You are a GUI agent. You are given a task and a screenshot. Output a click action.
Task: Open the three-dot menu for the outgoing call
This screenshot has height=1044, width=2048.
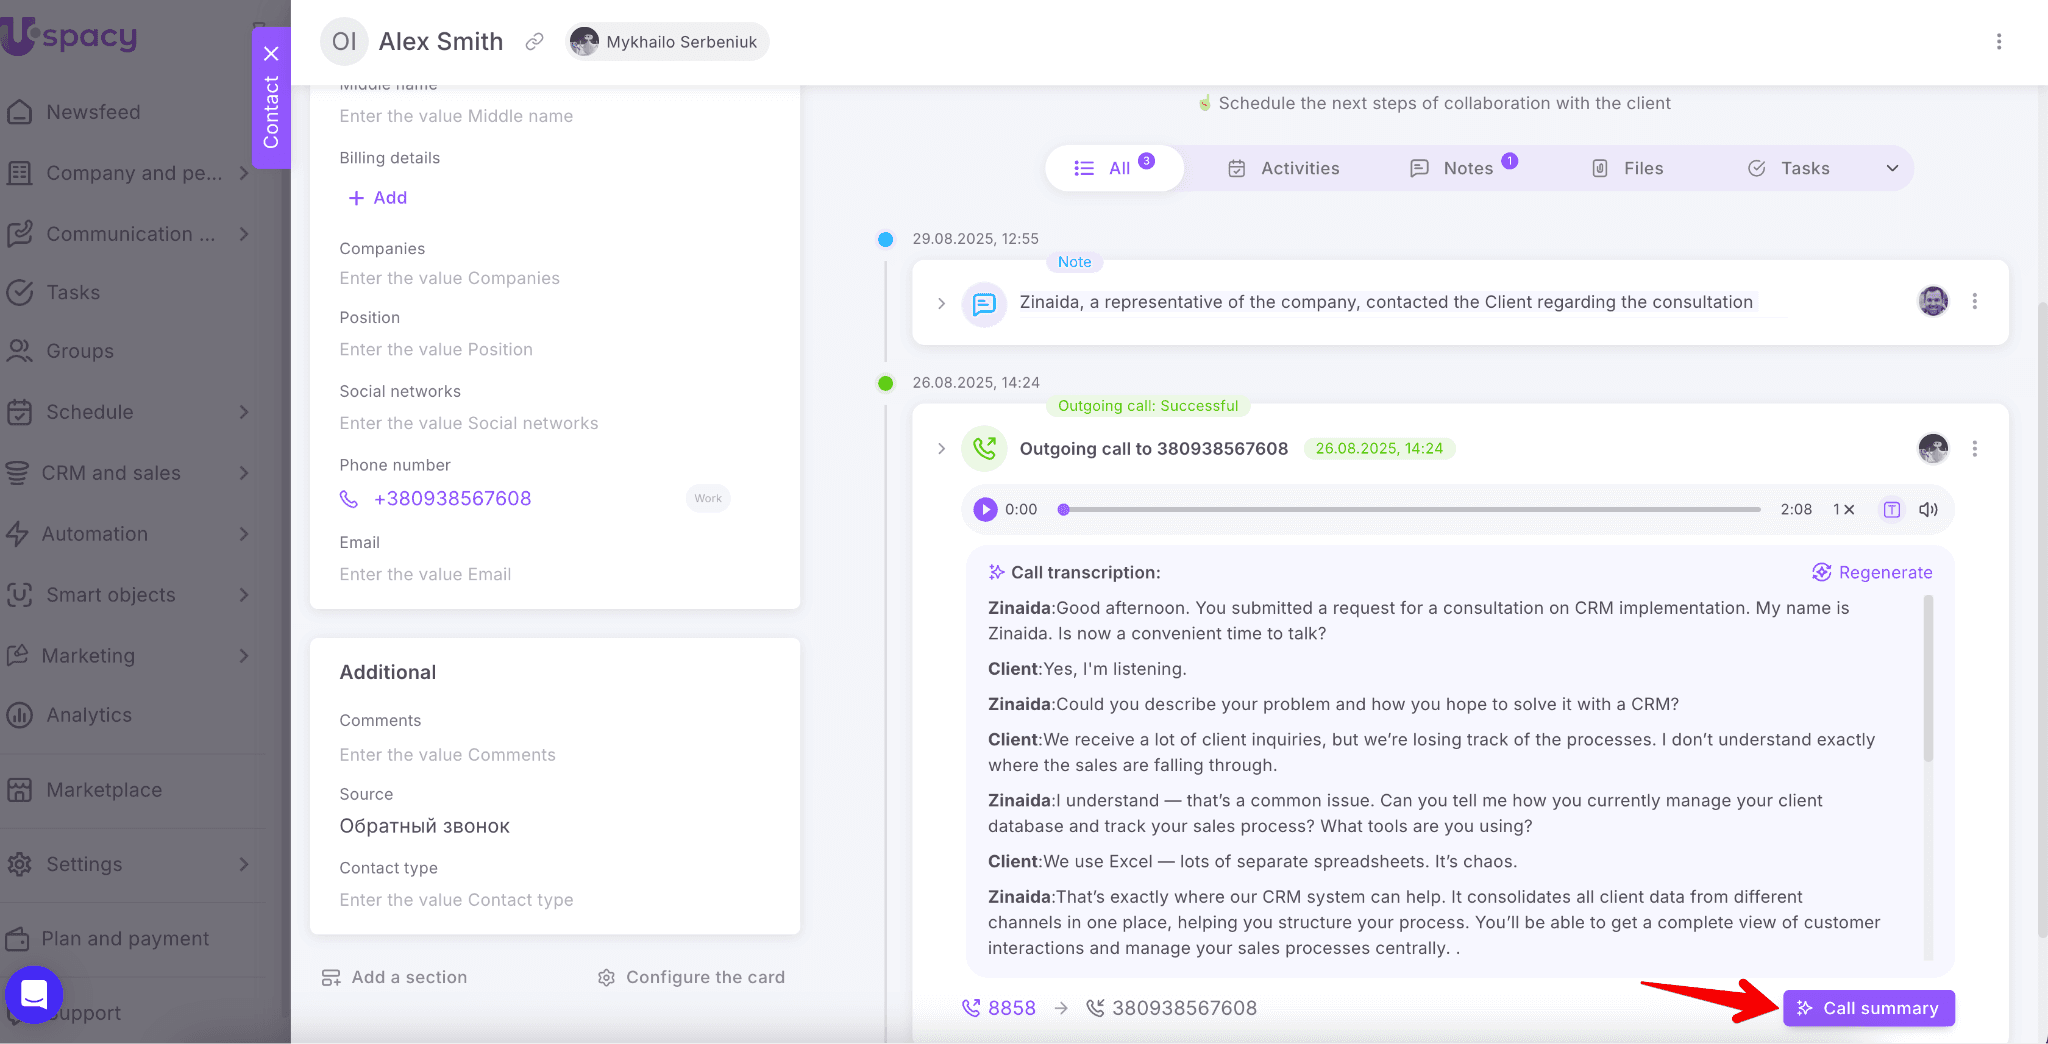1974,448
